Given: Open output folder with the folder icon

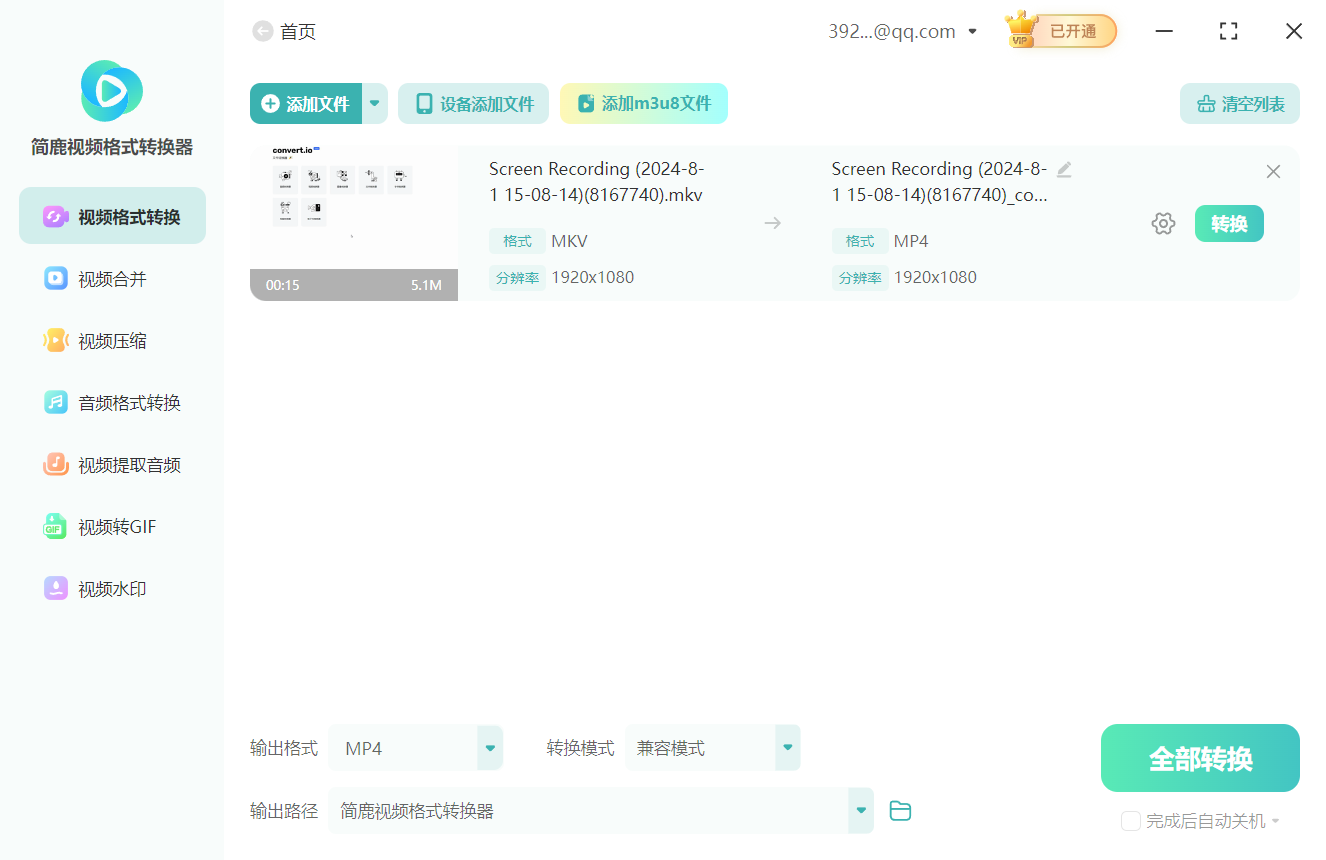Looking at the screenshot, I should (899, 811).
